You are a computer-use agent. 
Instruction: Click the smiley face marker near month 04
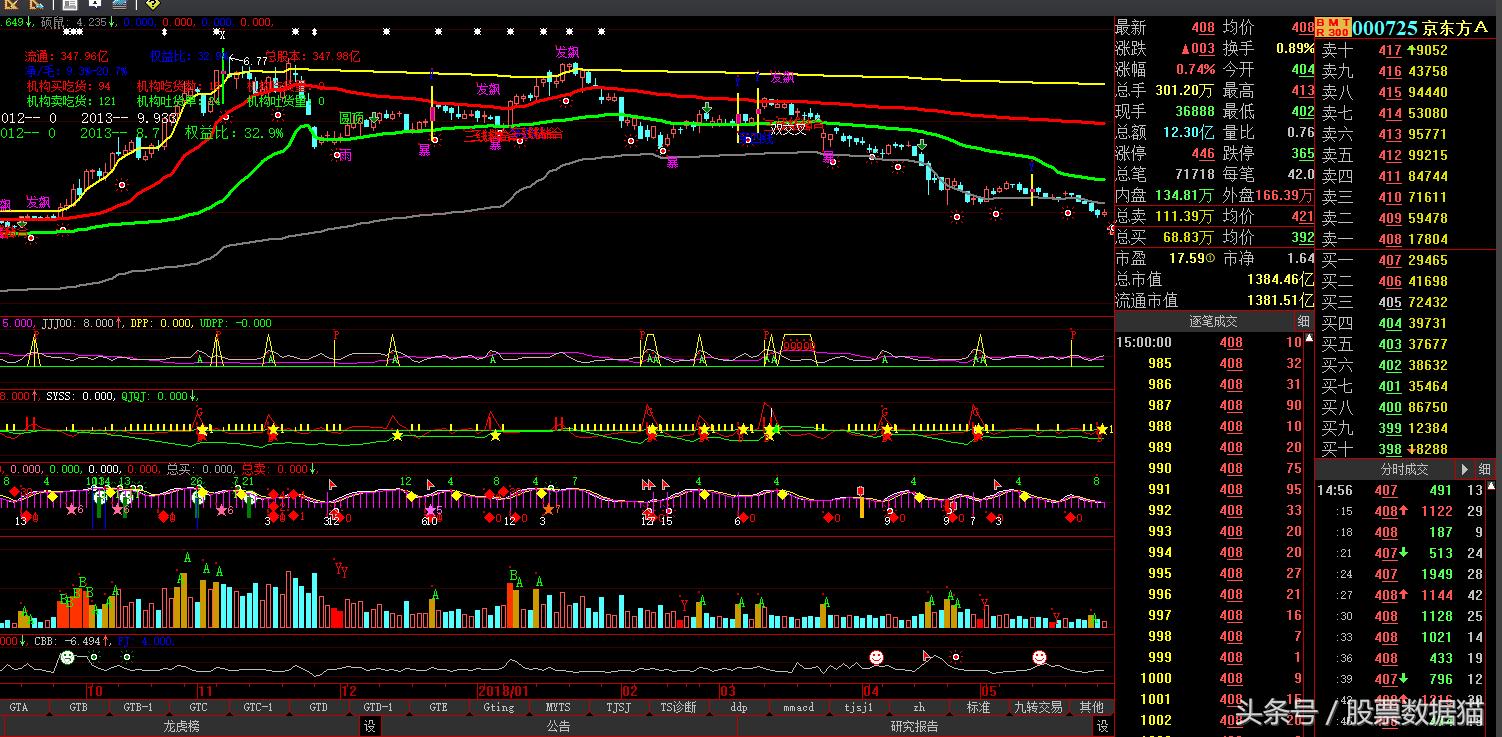[876, 657]
